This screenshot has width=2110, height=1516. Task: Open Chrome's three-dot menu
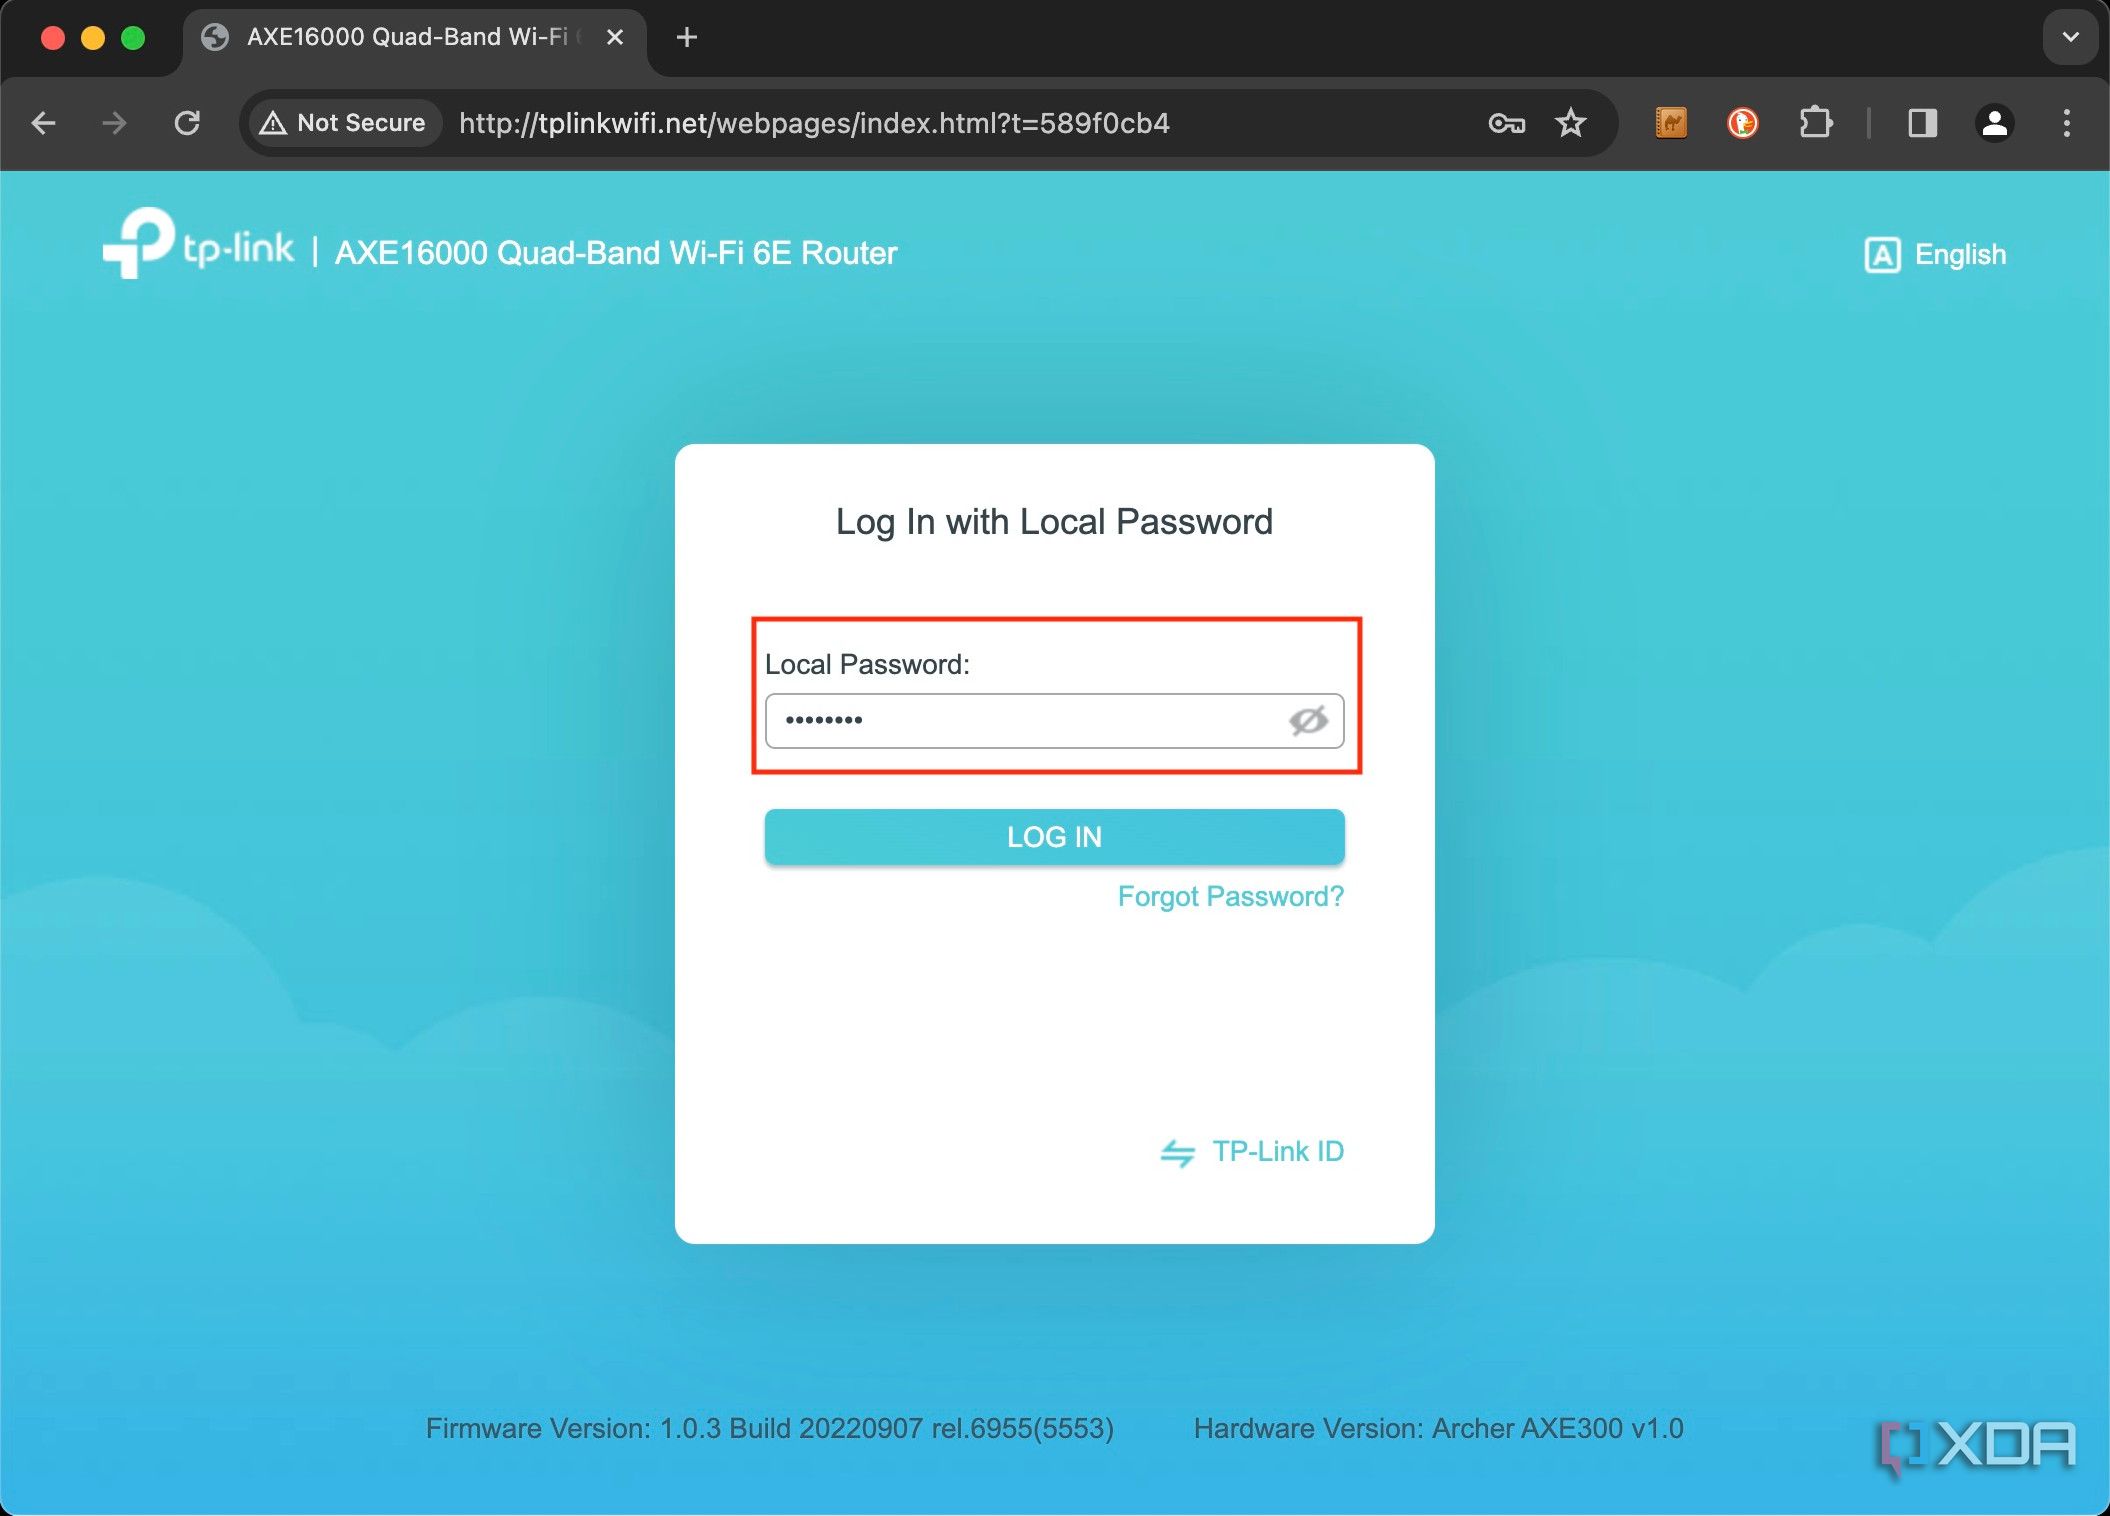coord(2066,123)
